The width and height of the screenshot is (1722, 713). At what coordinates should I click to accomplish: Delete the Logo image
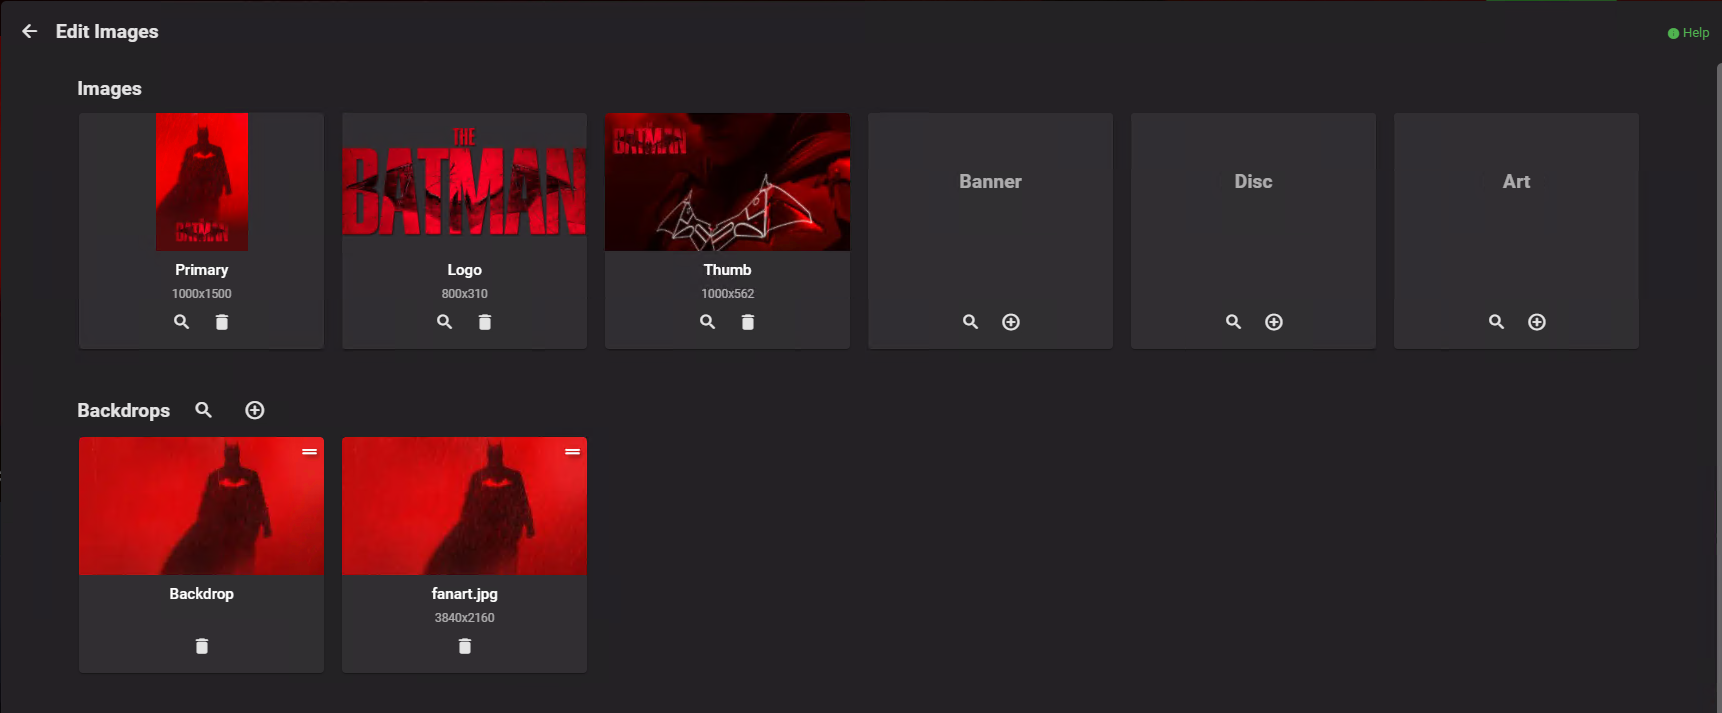pyautogui.click(x=485, y=322)
